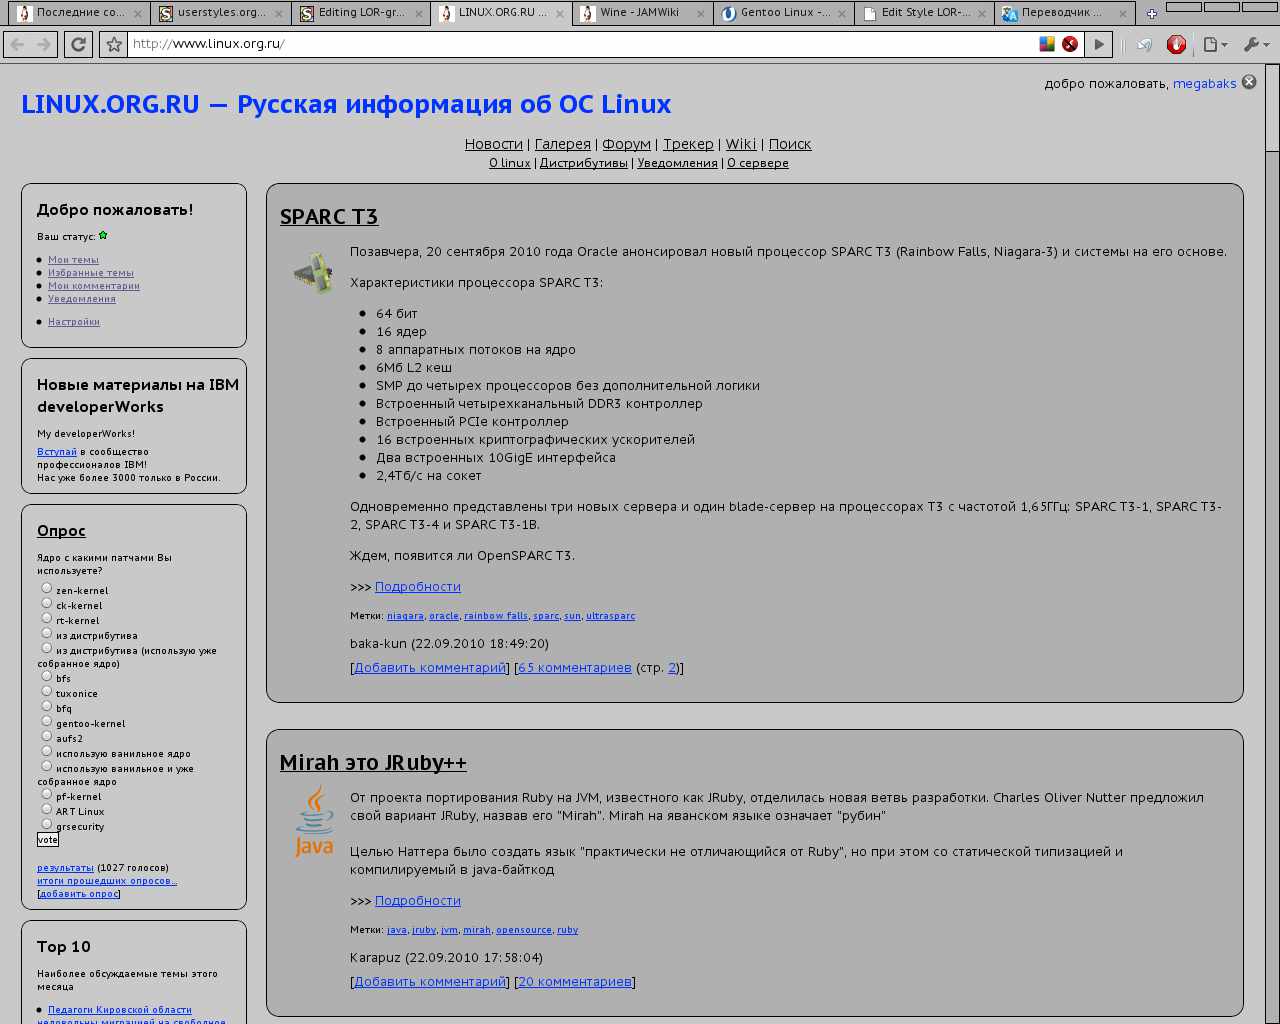The image size is (1280, 1024).
Task: Close the Gentoo Linux tab
Action: click(842, 13)
